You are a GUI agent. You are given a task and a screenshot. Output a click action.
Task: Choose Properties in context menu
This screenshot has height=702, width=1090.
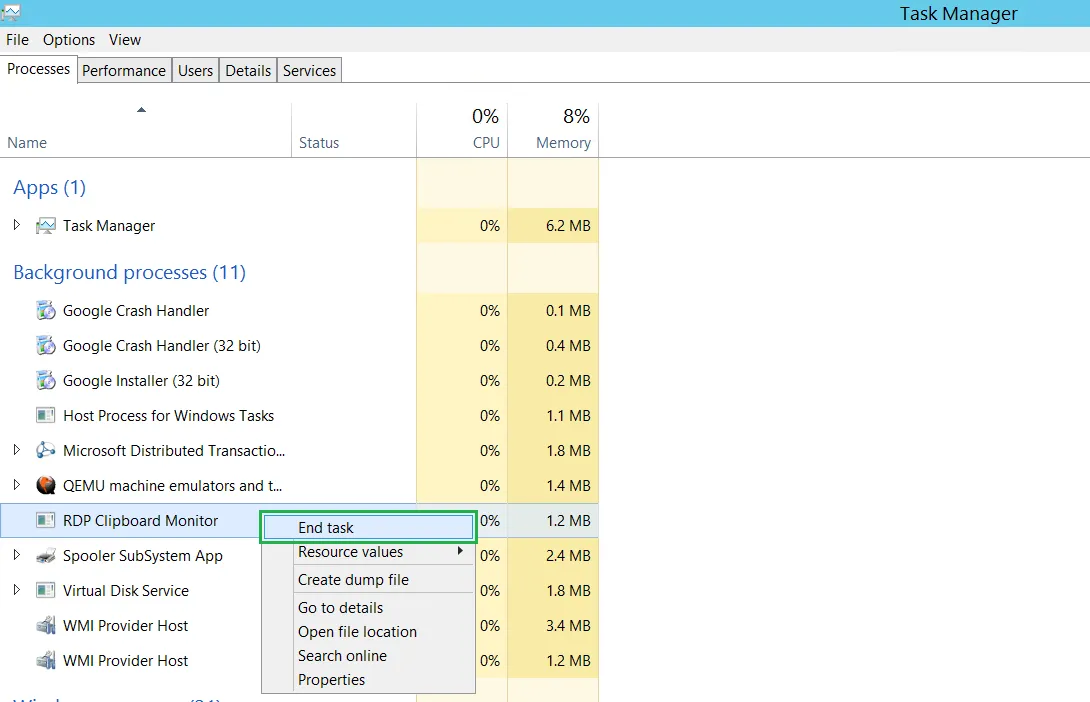(368, 680)
